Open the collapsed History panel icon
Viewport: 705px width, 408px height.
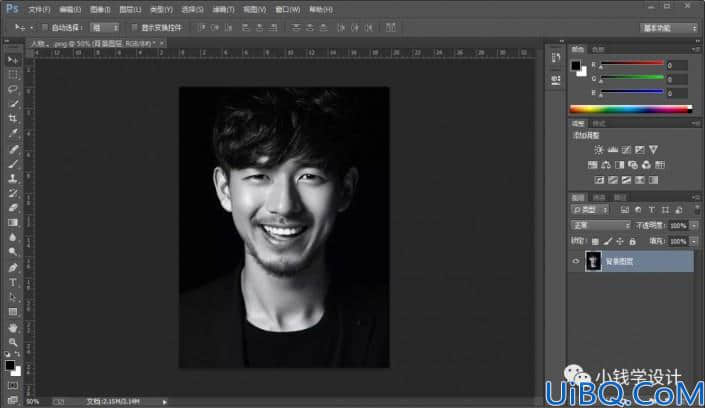click(556, 58)
